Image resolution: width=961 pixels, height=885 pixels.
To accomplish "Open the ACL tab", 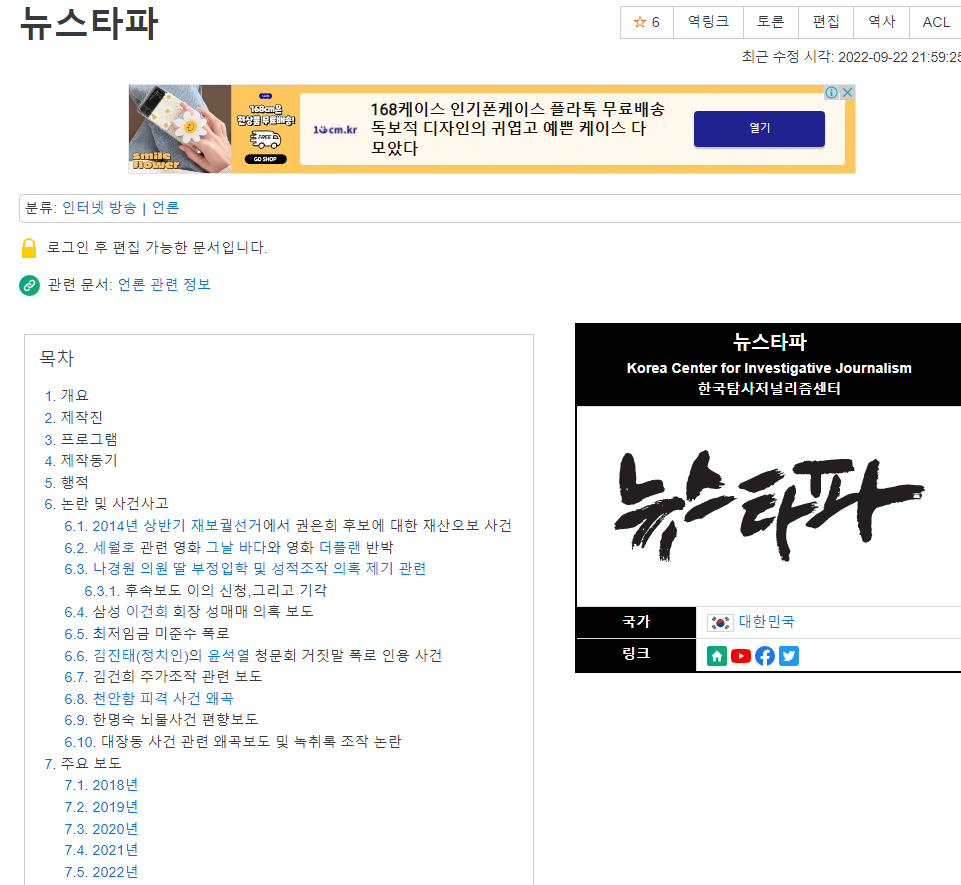I will coord(936,23).
